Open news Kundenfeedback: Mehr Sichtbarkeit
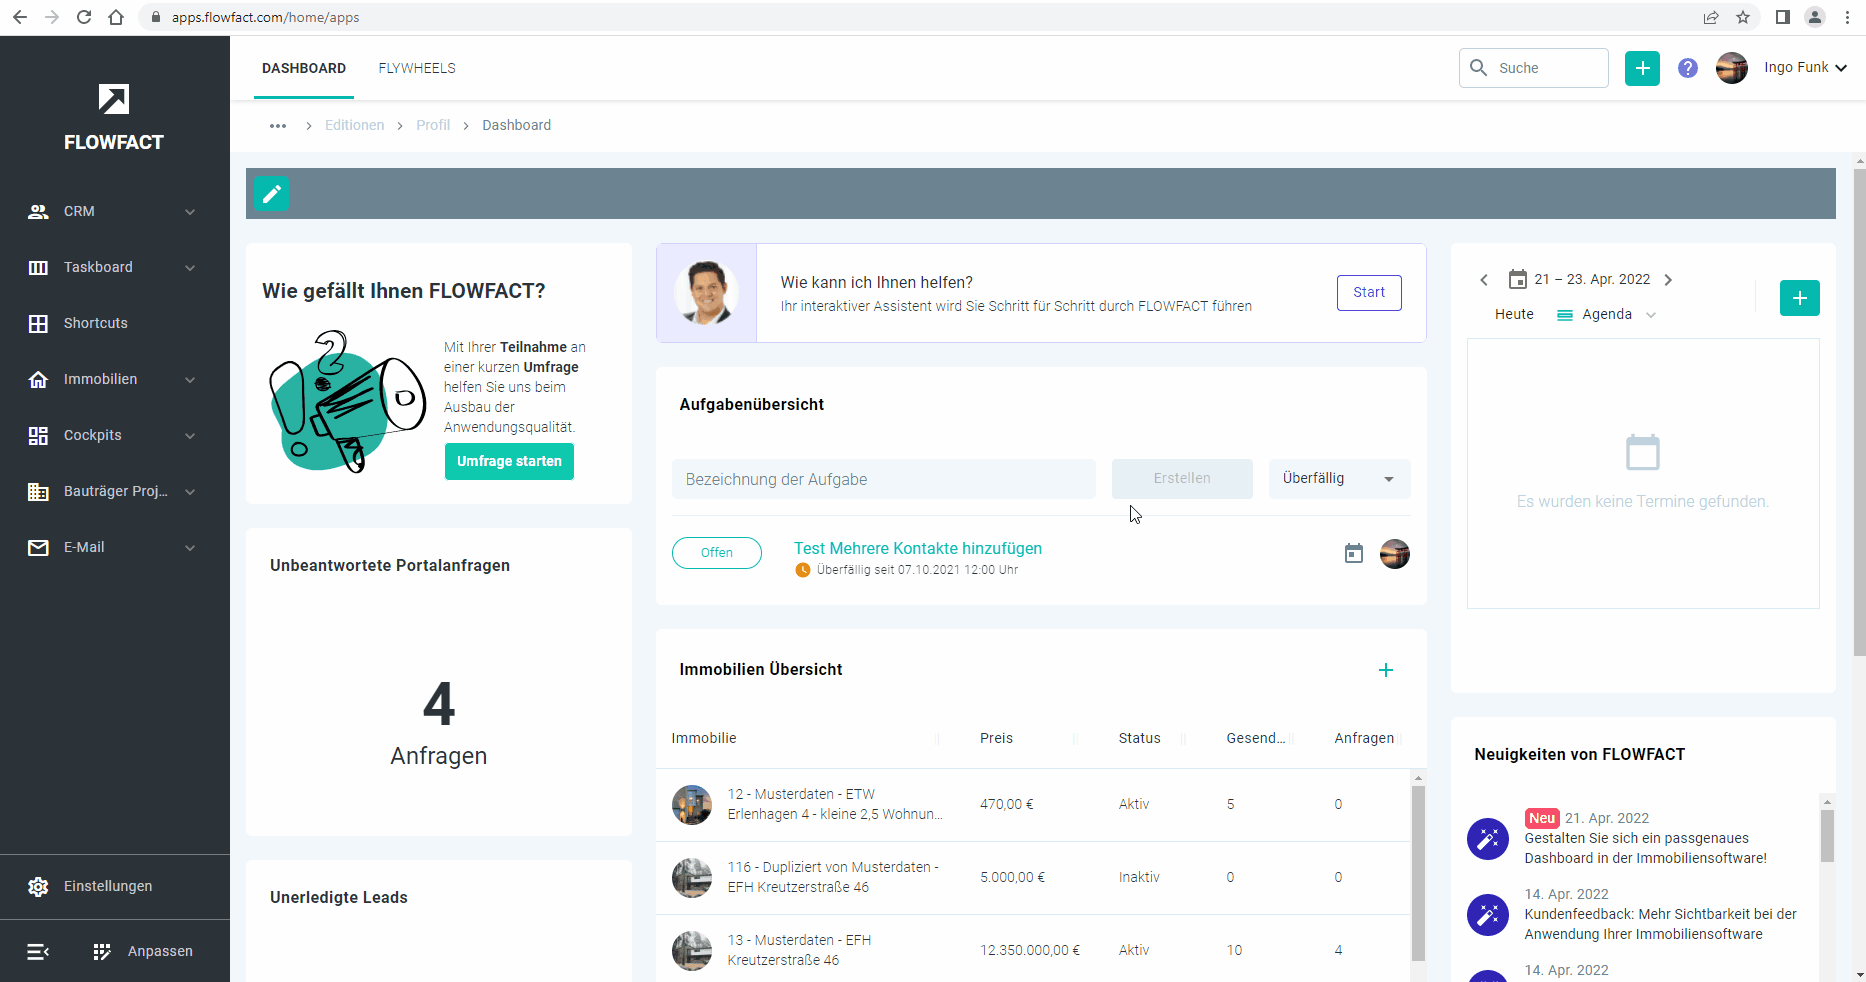 (x=1660, y=924)
